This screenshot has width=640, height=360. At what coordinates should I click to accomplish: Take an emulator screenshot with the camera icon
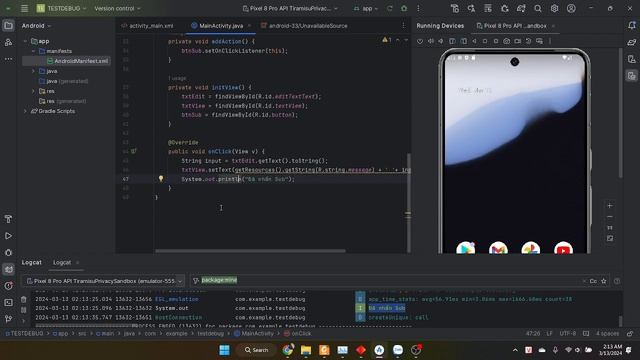point(507,41)
